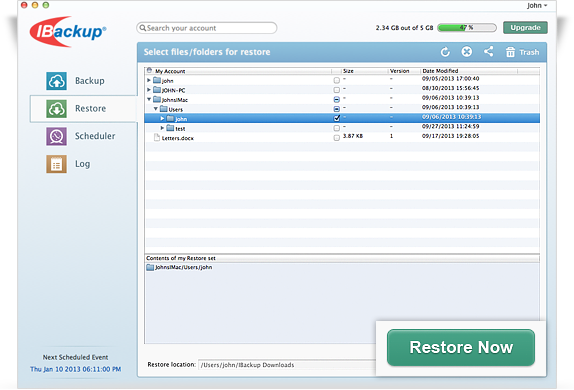Click date 08/30/2013 15:56:45
The height and width of the screenshot is (390, 574).
click(450, 88)
